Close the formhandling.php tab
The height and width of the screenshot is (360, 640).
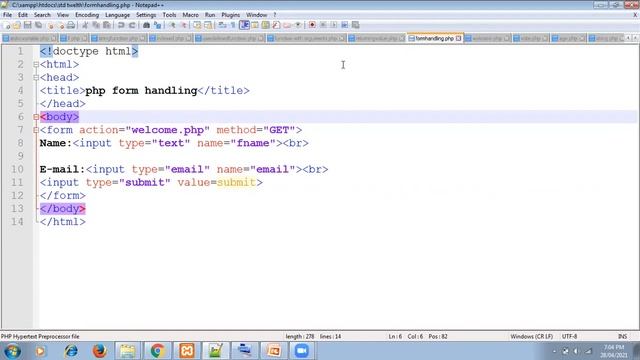coord(458,38)
